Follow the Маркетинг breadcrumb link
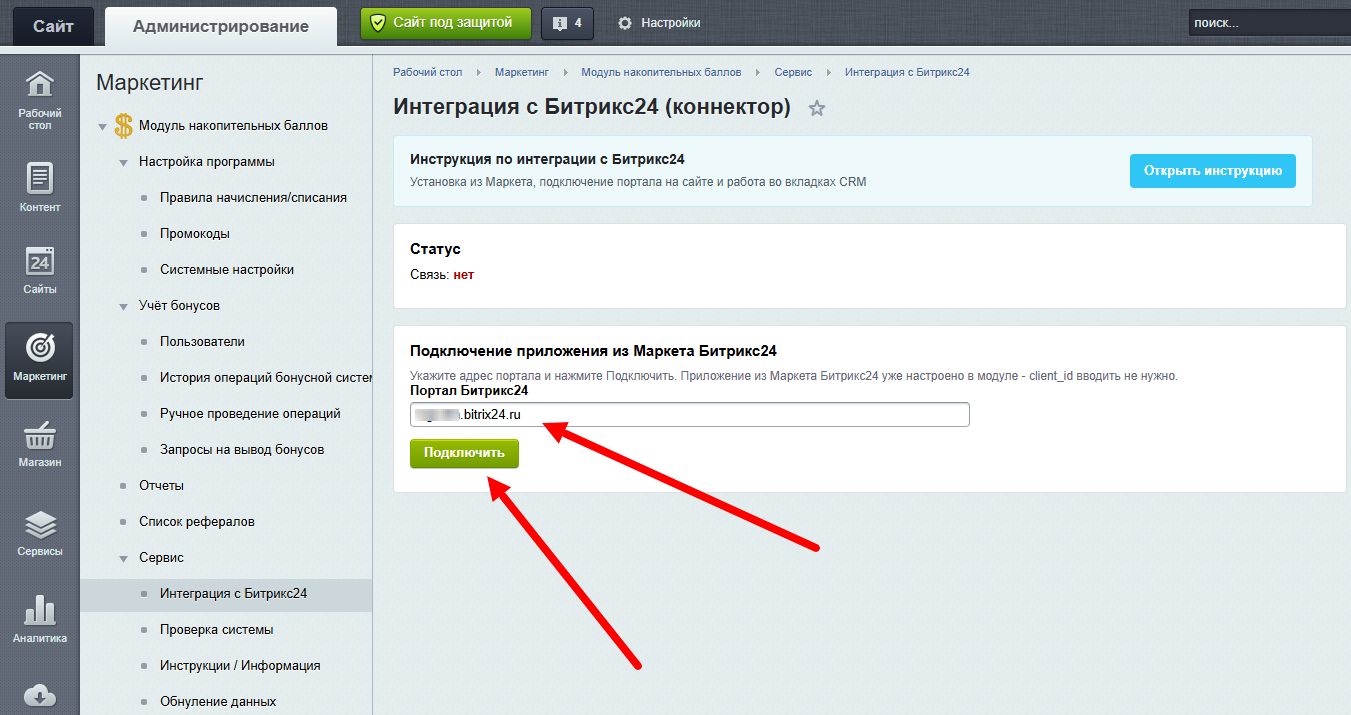 click(x=522, y=72)
